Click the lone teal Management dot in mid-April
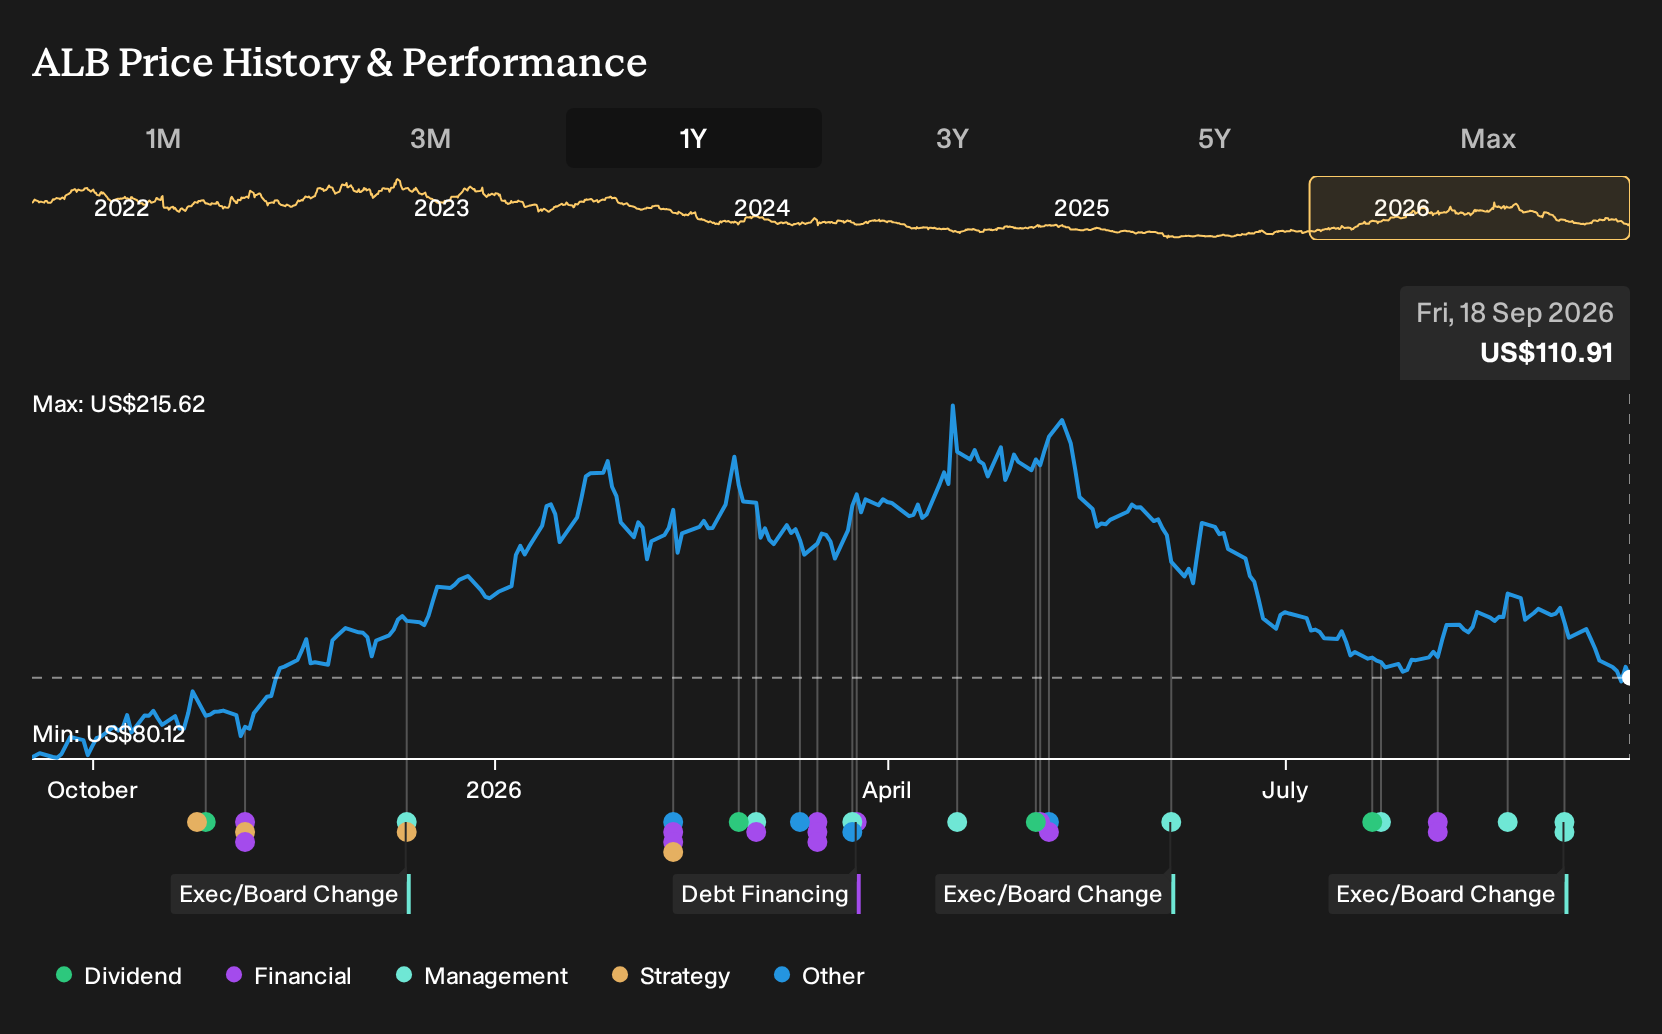Image resolution: width=1662 pixels, height=1034 pixels. click(x=957, y=822)
